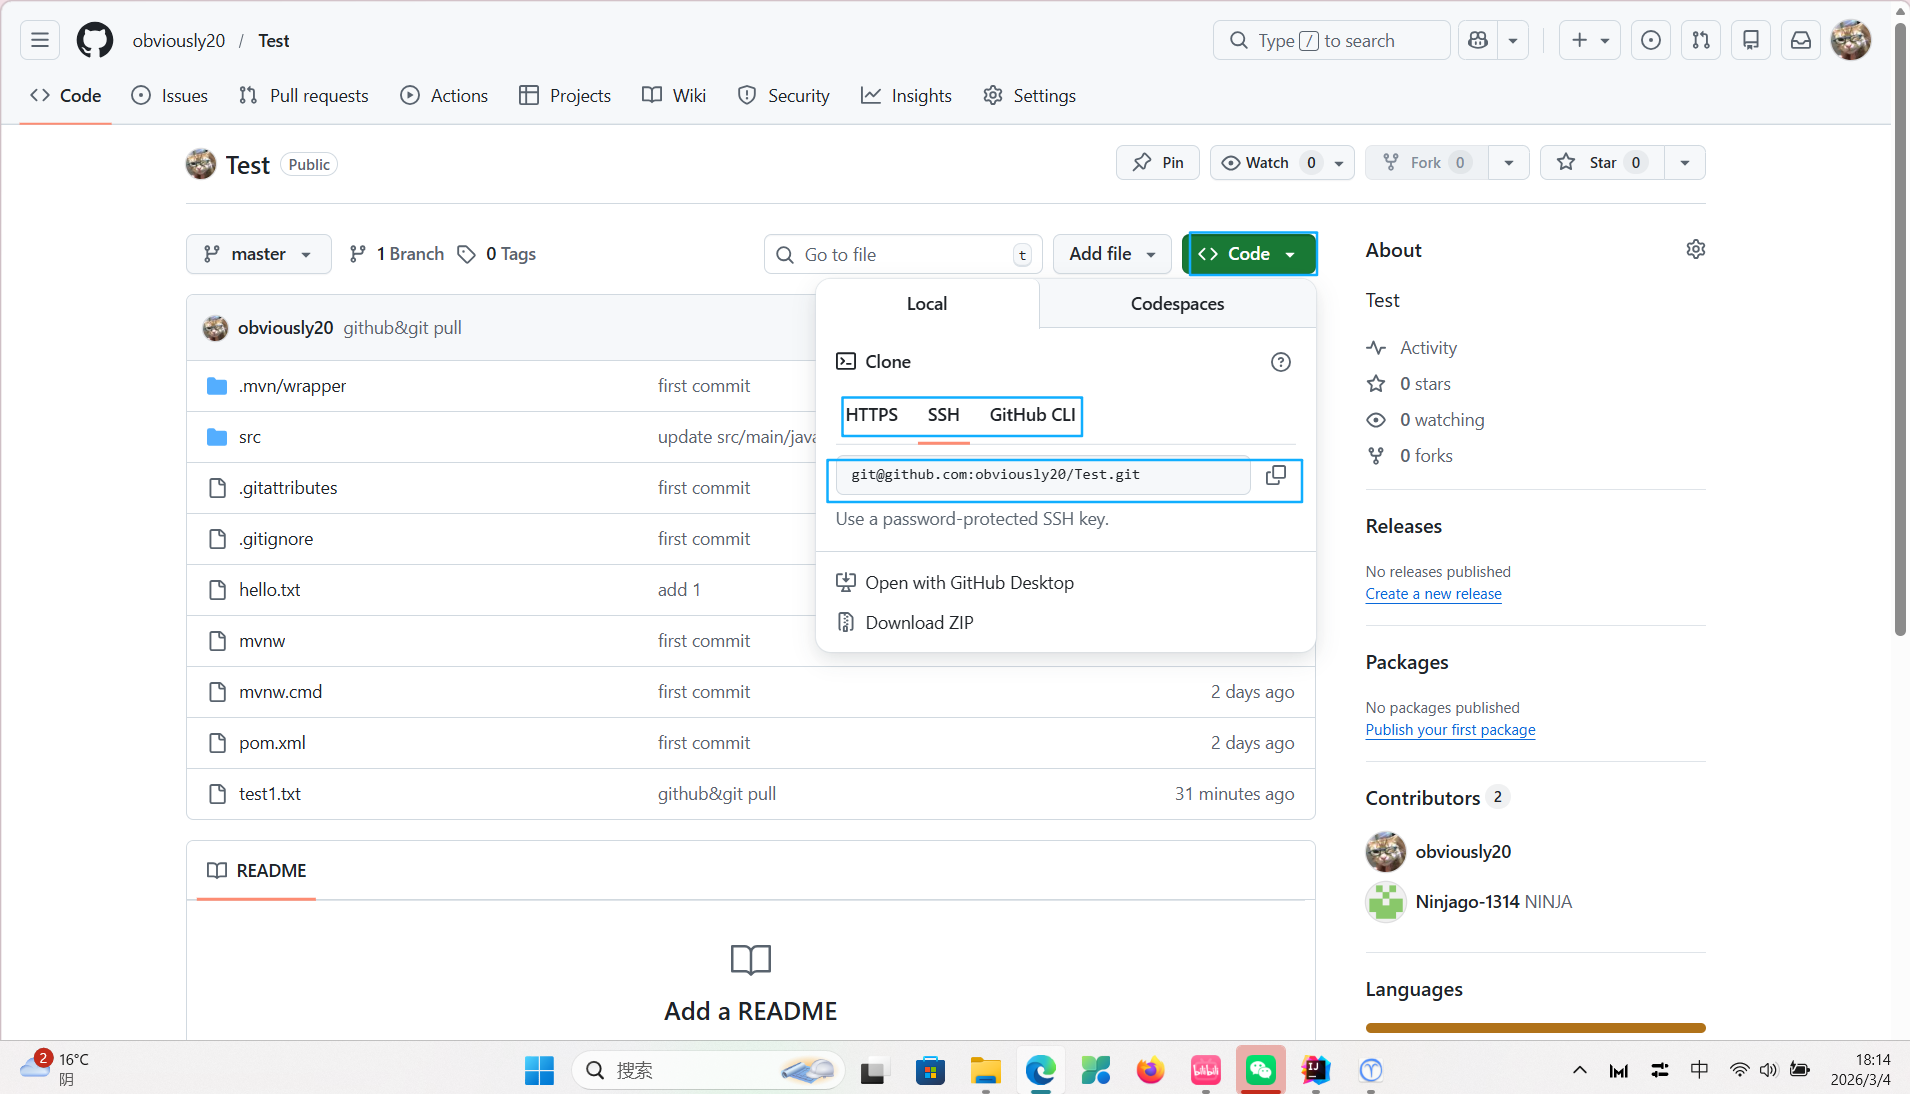
Task: Open the hamburger navigation menu
Action: (x=40, y=40)
